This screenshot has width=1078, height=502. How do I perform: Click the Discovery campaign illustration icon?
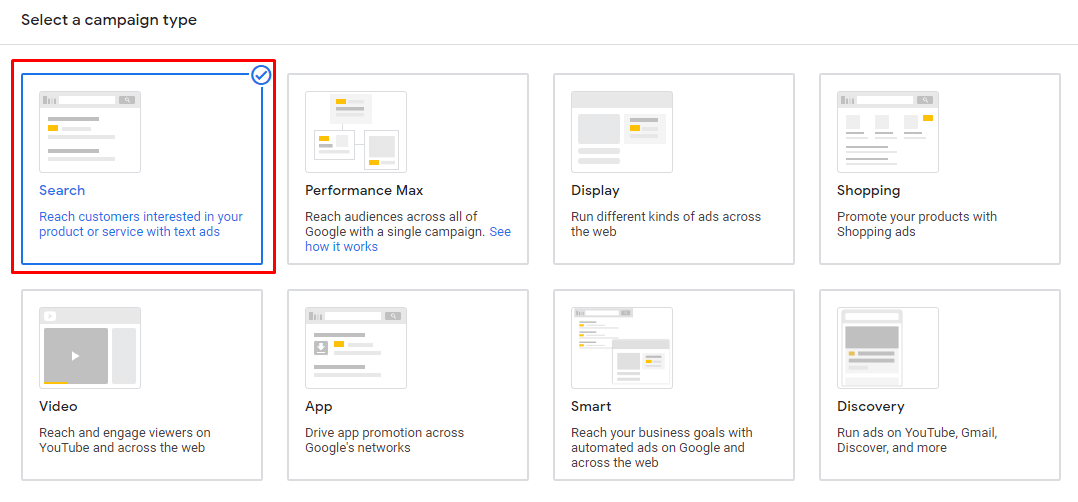pyautogui.click(x=888, y=348)
